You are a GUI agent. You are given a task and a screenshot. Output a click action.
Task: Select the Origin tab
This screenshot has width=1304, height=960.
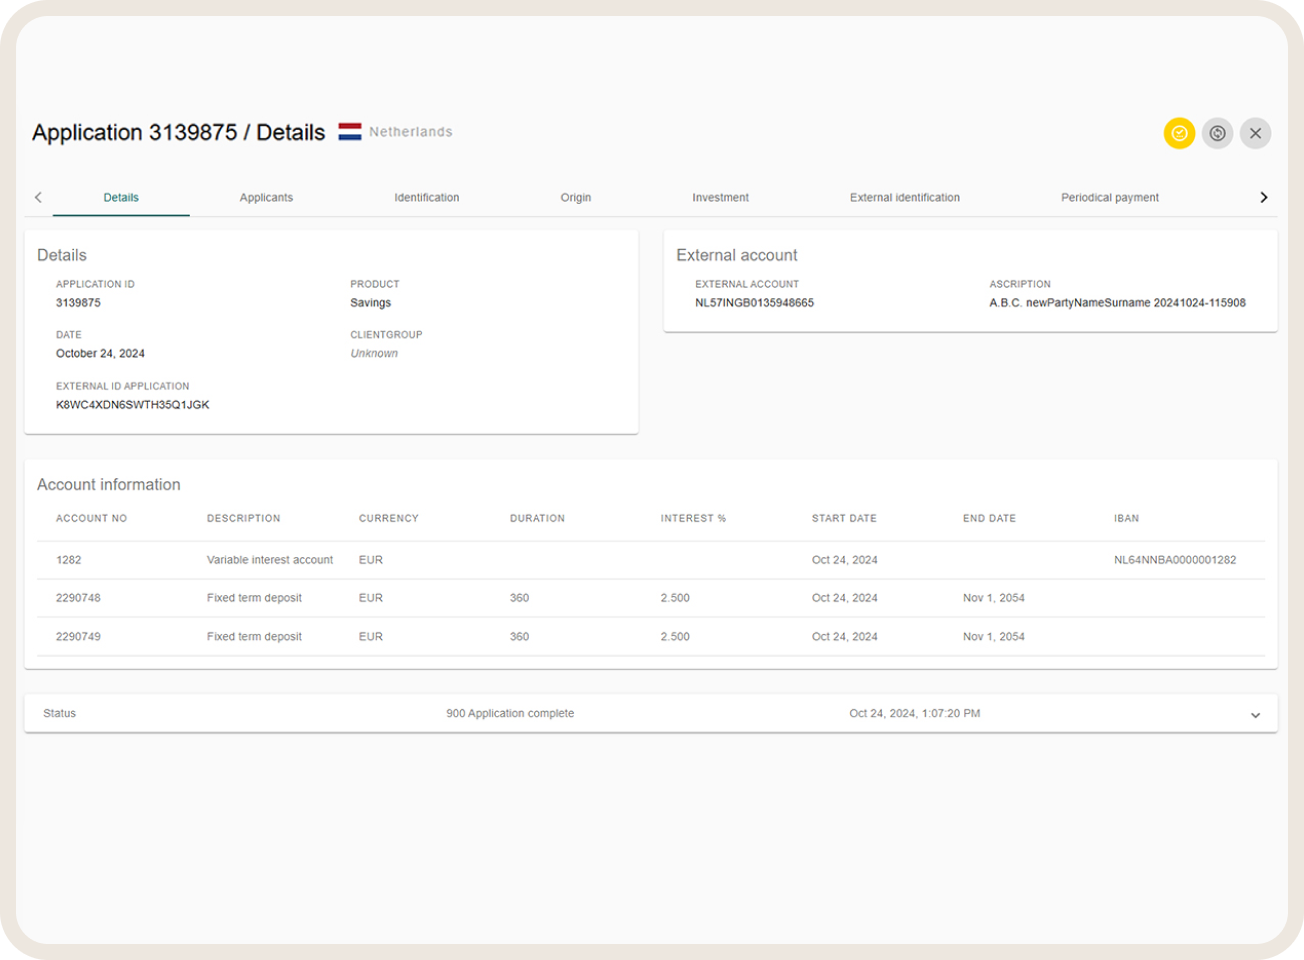point(576,197)
